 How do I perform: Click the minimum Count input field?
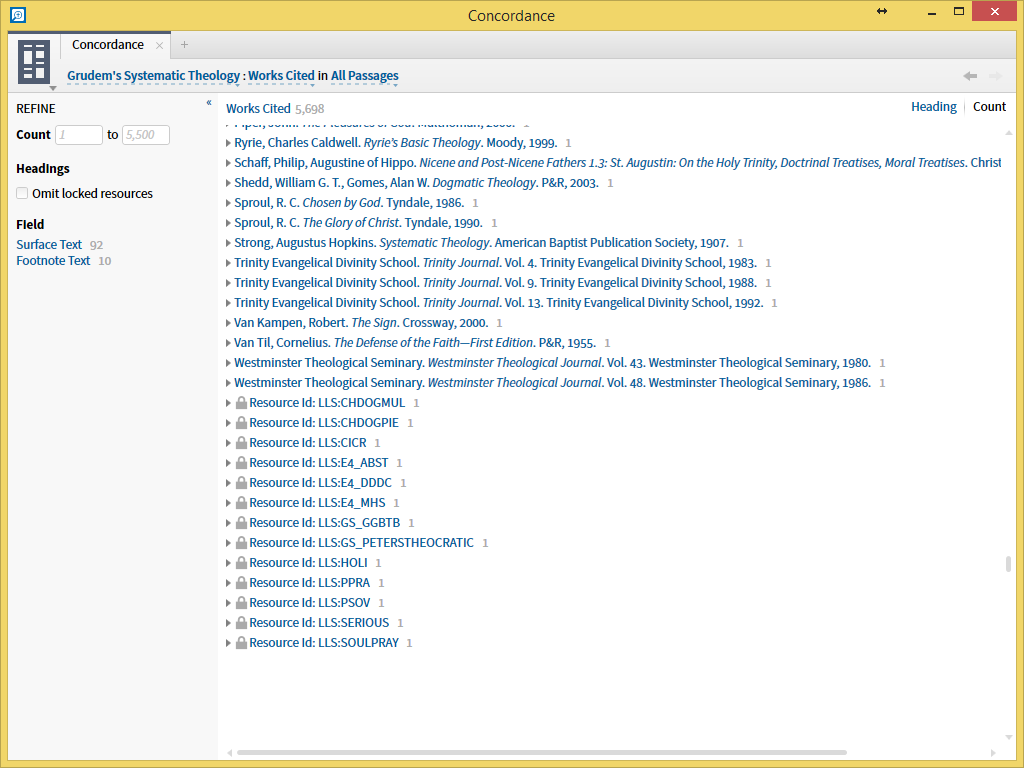(79, 135)
